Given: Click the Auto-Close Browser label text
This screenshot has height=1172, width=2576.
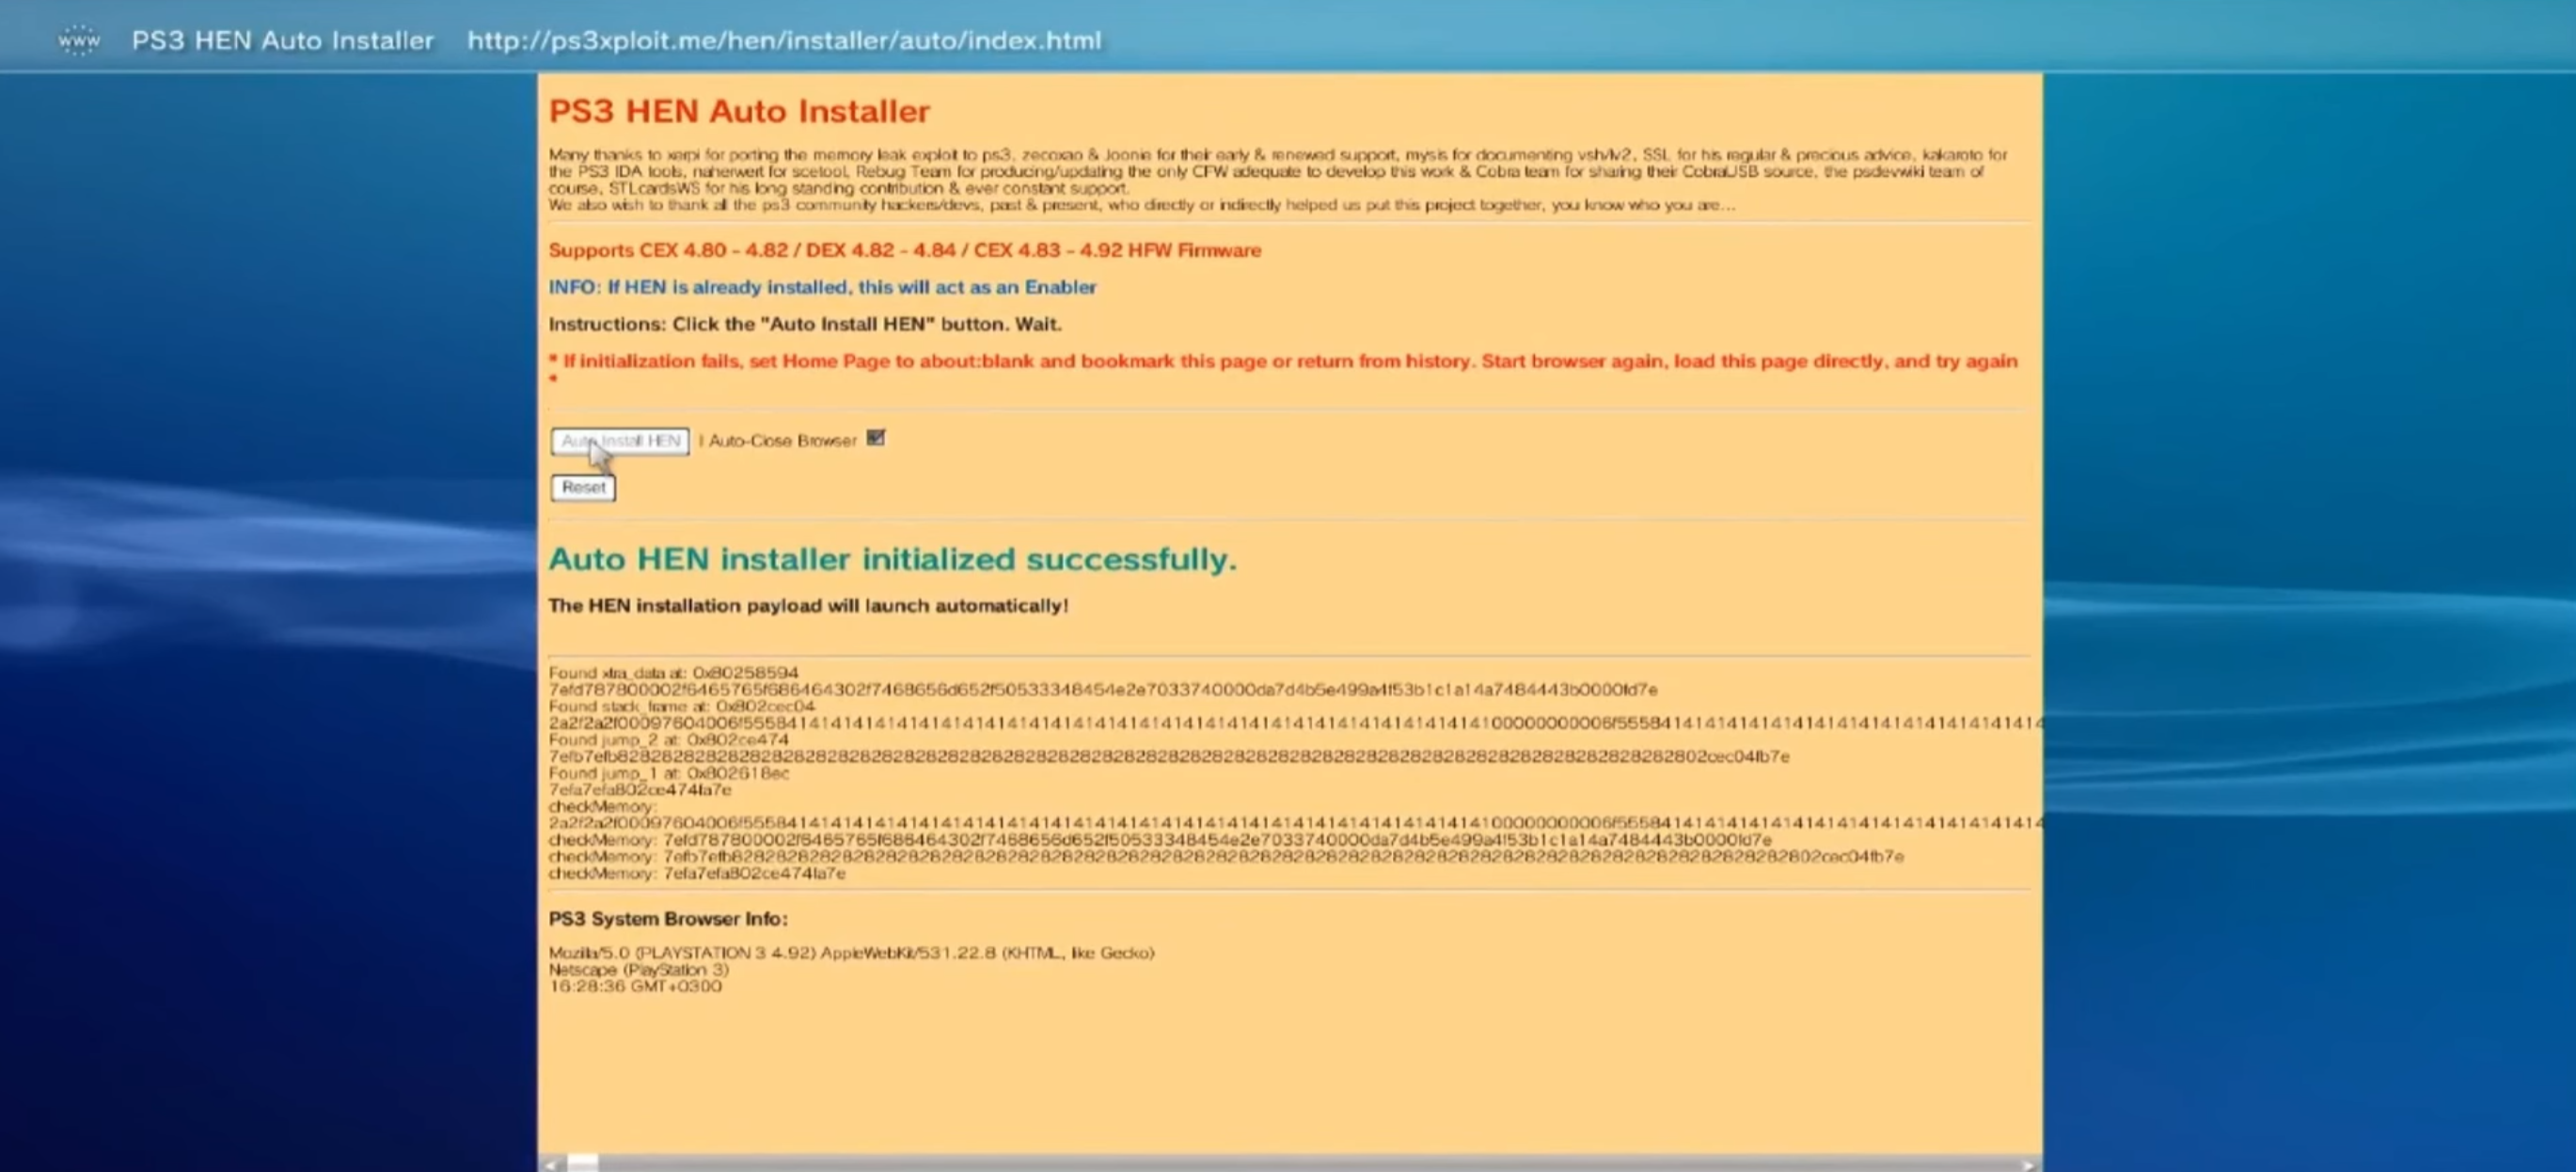Looking at the screenshot, I should click(x=782, y=441).
